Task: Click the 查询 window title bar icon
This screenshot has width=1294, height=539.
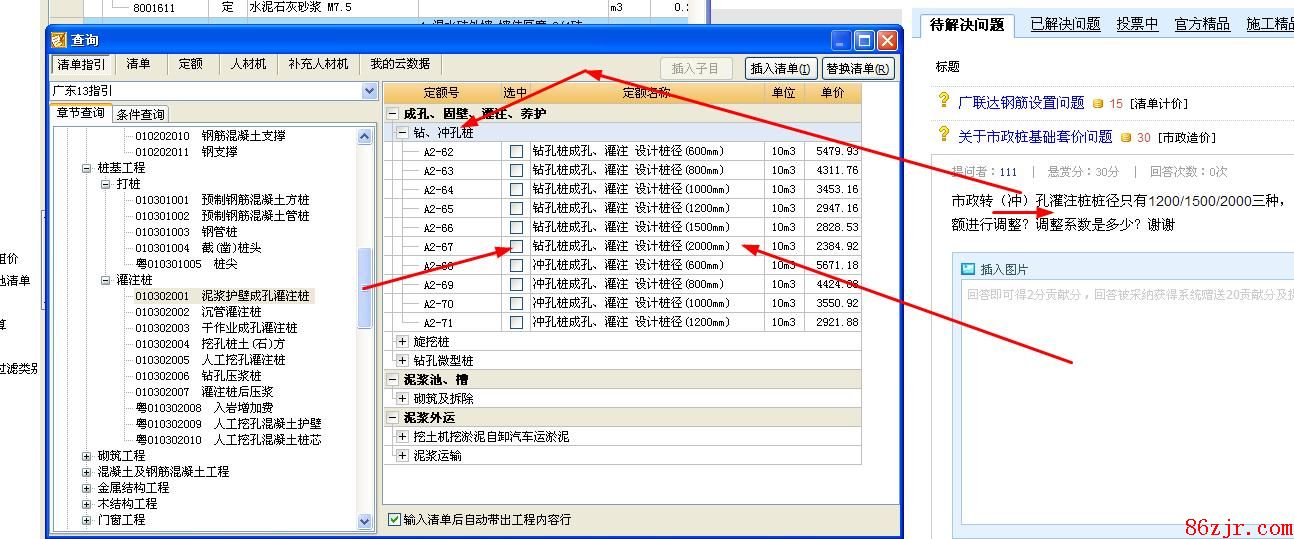Action: (59, 40)
